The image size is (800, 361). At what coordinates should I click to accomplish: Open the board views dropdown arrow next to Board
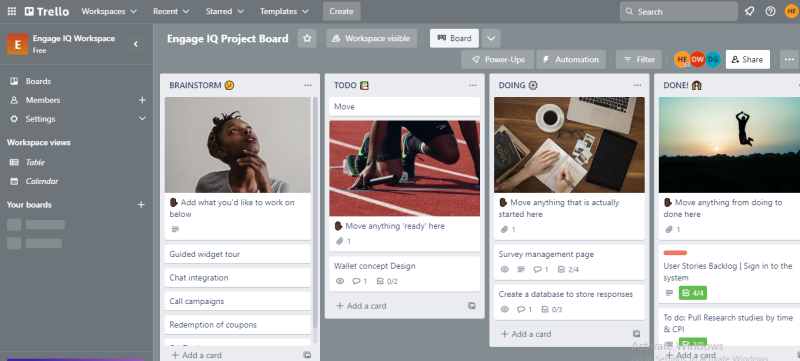[x=490, y=38]
